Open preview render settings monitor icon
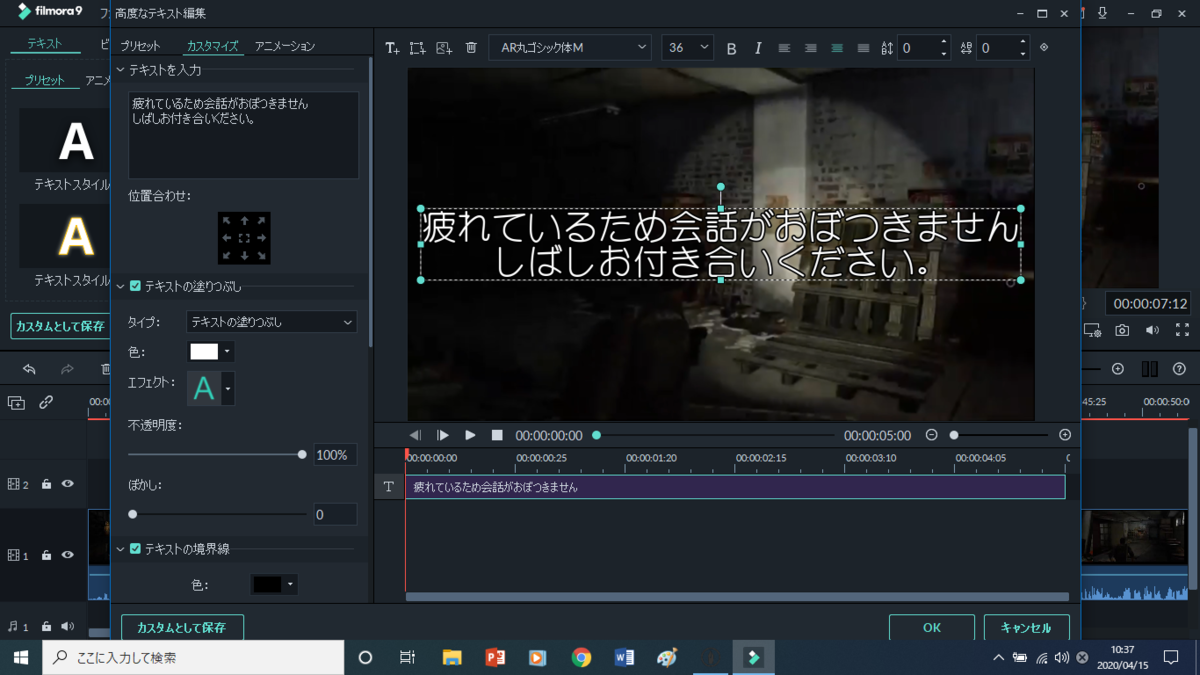This screenshot has width=1200, height=675. 1092,330
